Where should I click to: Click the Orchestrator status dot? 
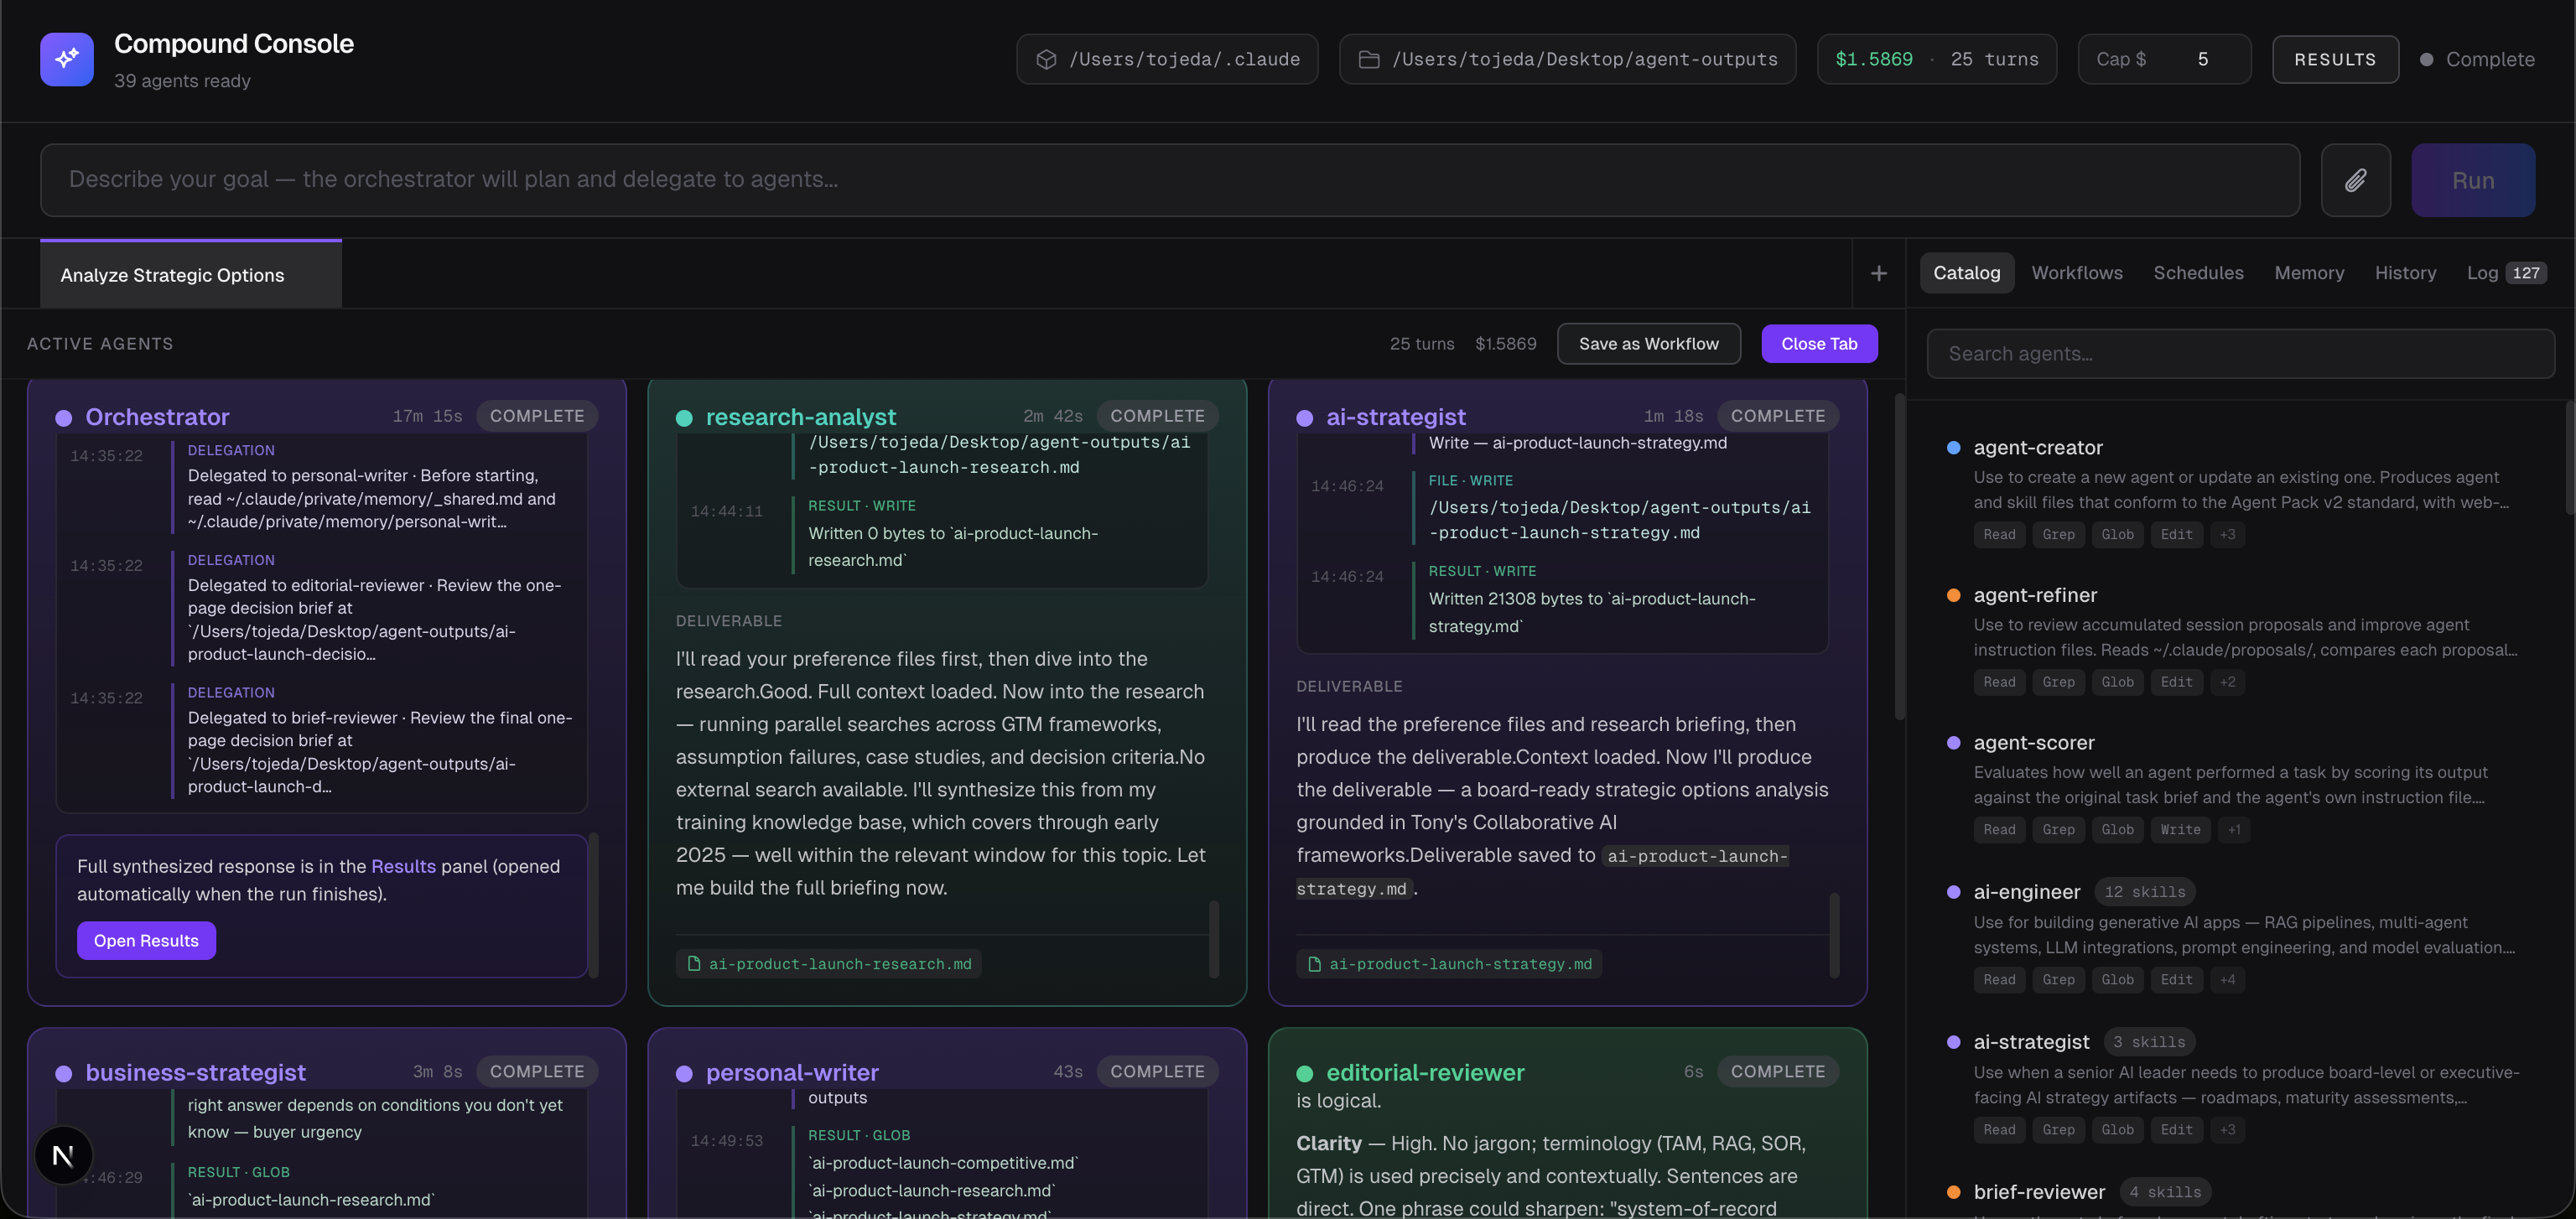pos(64,418)
